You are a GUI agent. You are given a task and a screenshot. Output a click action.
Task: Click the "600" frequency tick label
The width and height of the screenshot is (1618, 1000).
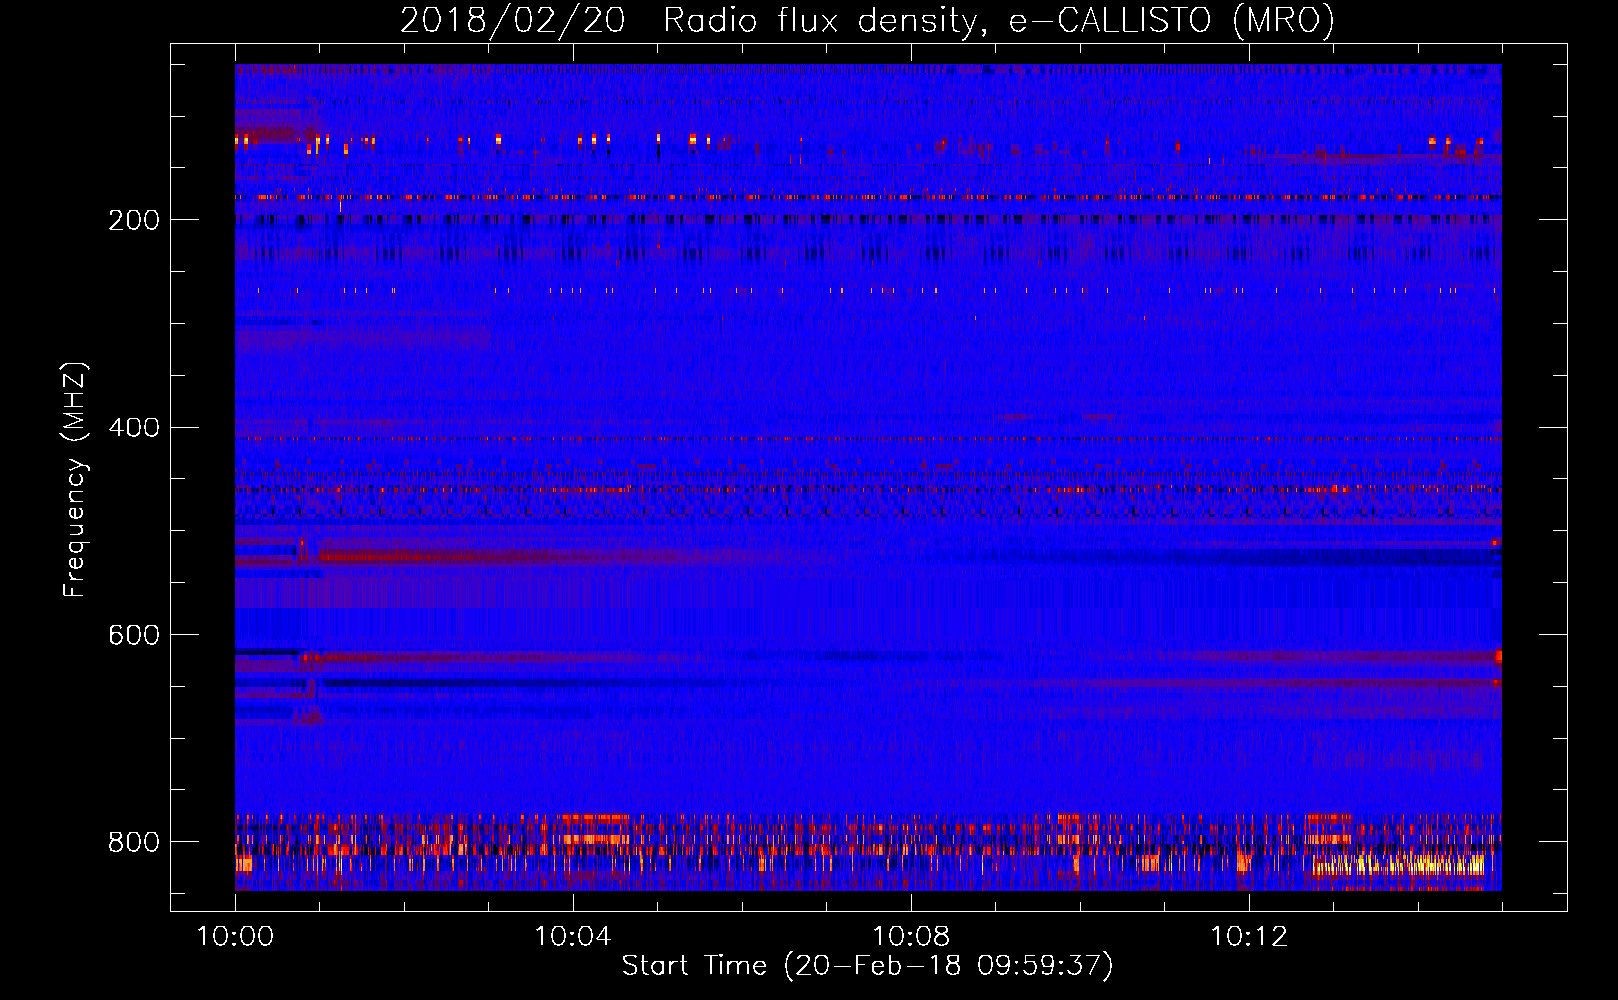(x=134, y=636)
